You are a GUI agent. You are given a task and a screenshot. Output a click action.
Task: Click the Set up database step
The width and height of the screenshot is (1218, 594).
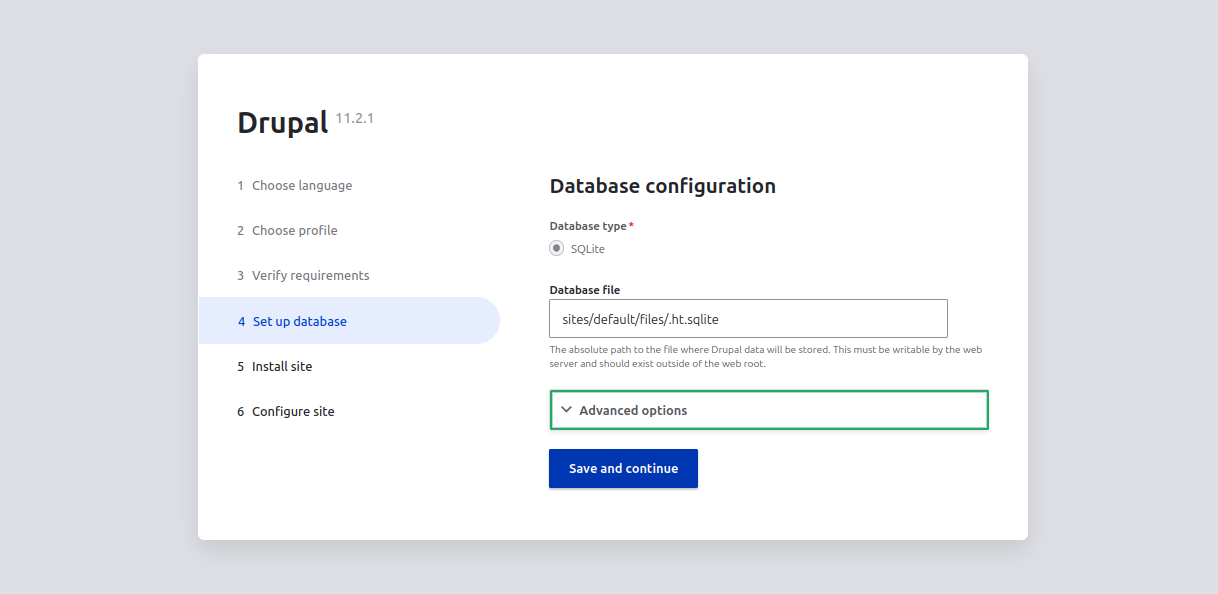(349, 321)
